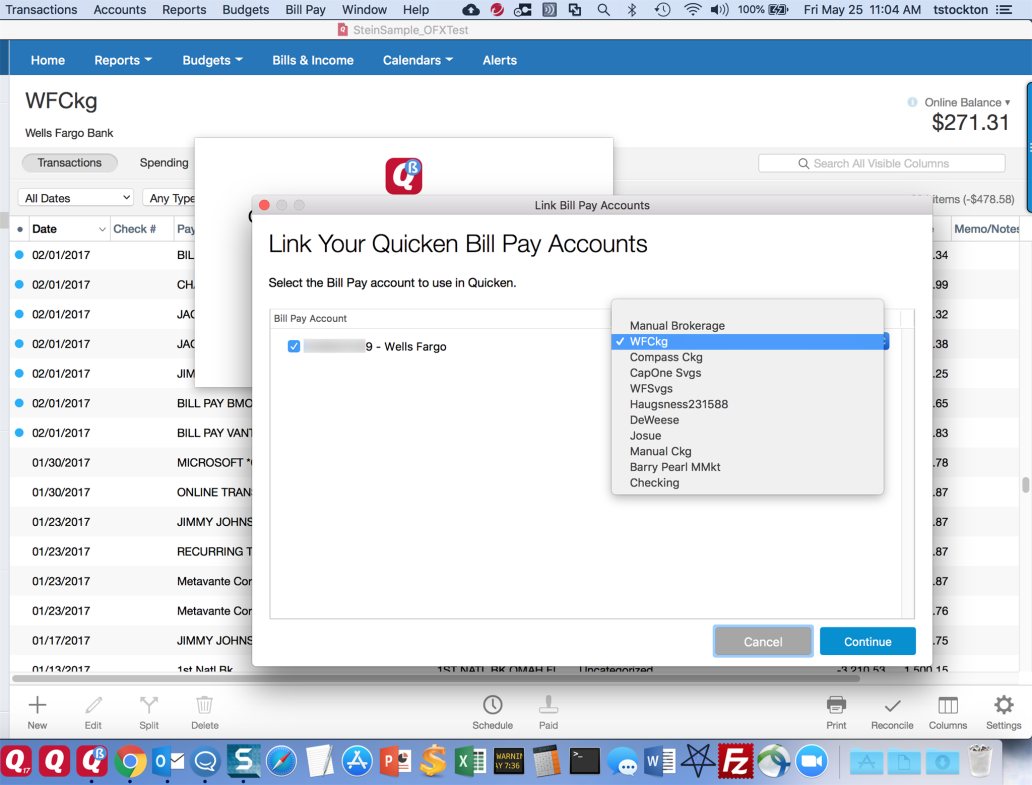Image resolution: width=1032 pixels, height=785 pixels.
Task: Open the All Dates filter dropdown
Action: (x=76, y=198)
